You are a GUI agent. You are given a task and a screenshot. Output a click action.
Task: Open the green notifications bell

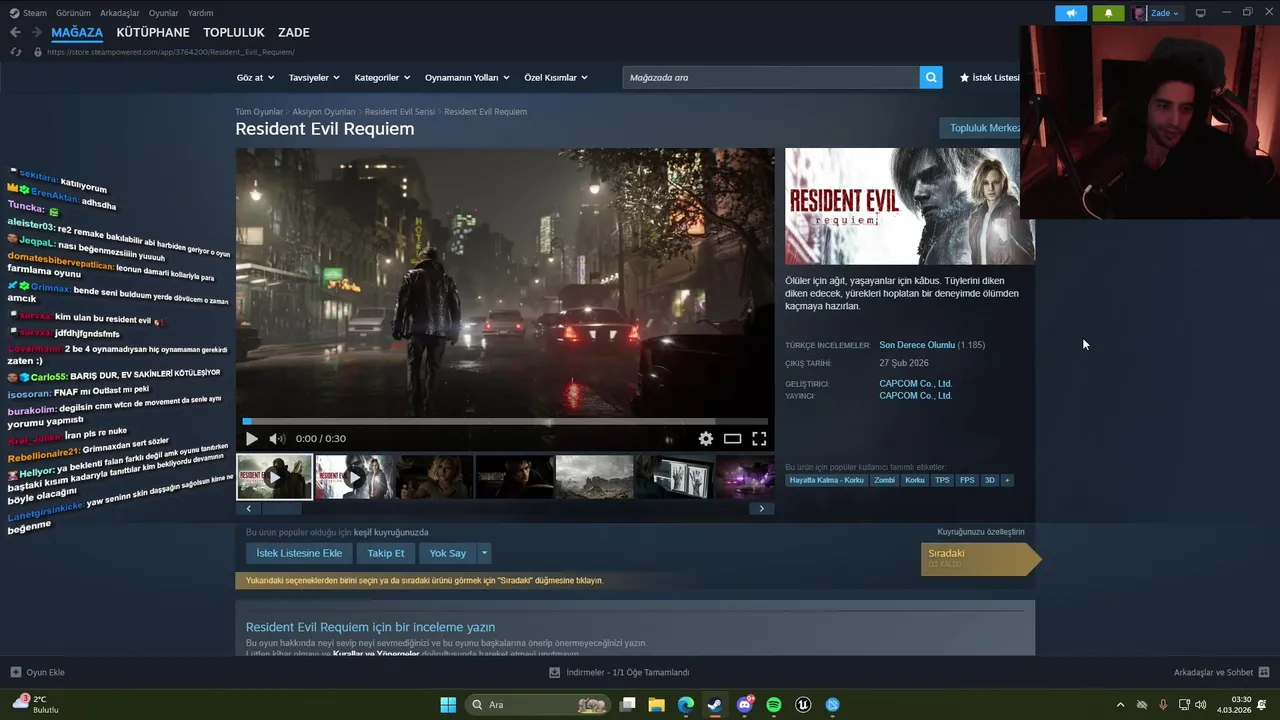[1108, 13]
